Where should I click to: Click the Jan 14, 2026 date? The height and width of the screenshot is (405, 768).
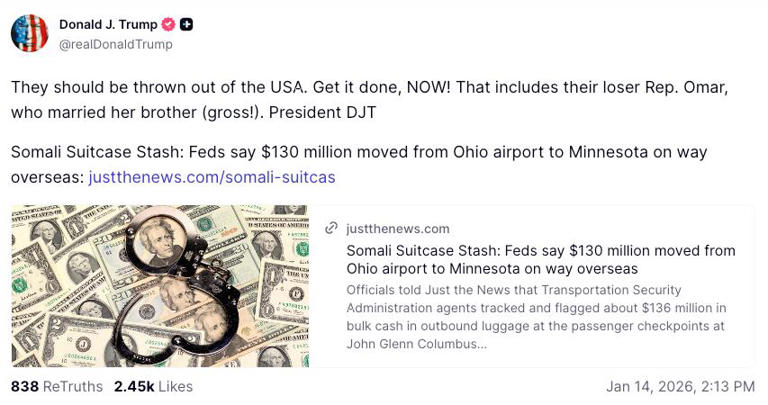coord(680,386)
